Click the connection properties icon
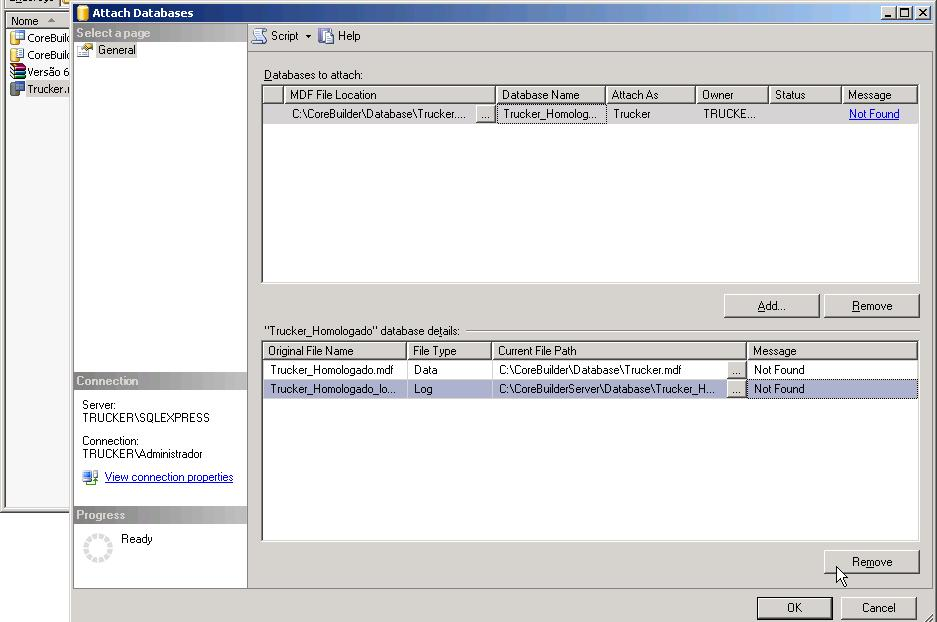Viewport: 937px width, 622px height. (90, 477)
